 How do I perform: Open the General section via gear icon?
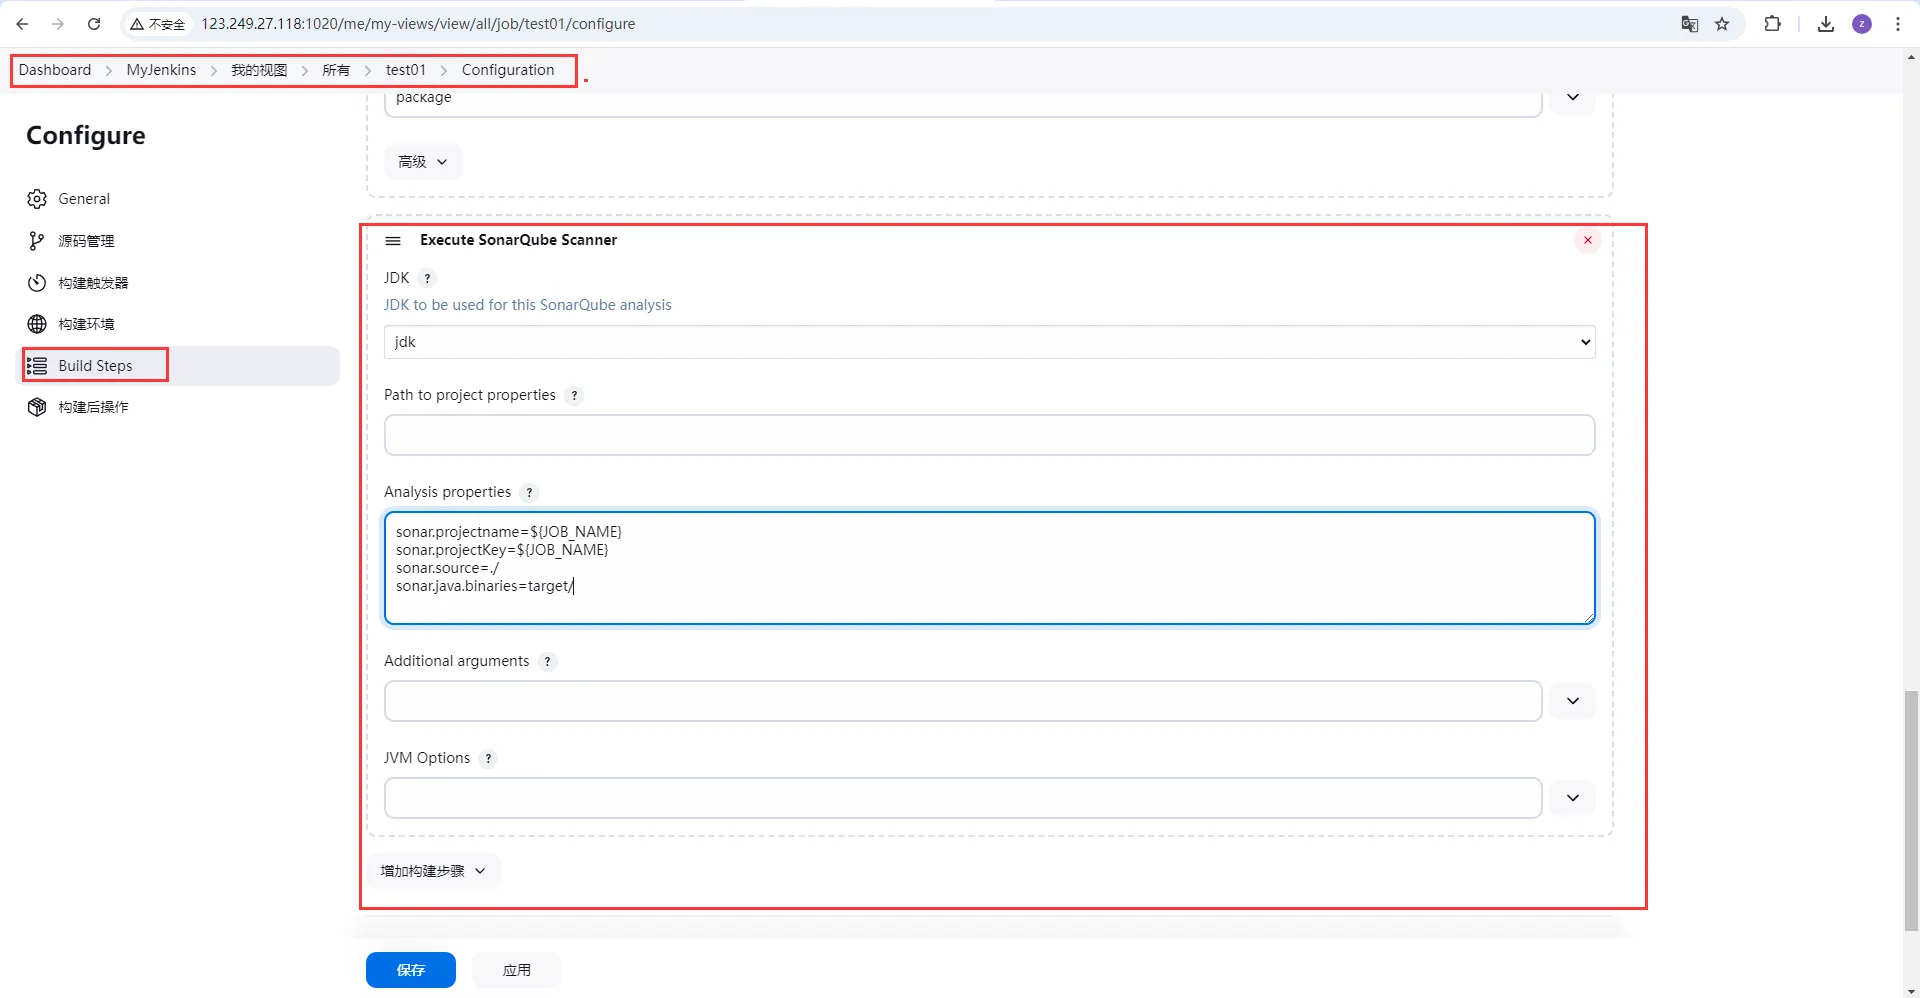(37, 199)
